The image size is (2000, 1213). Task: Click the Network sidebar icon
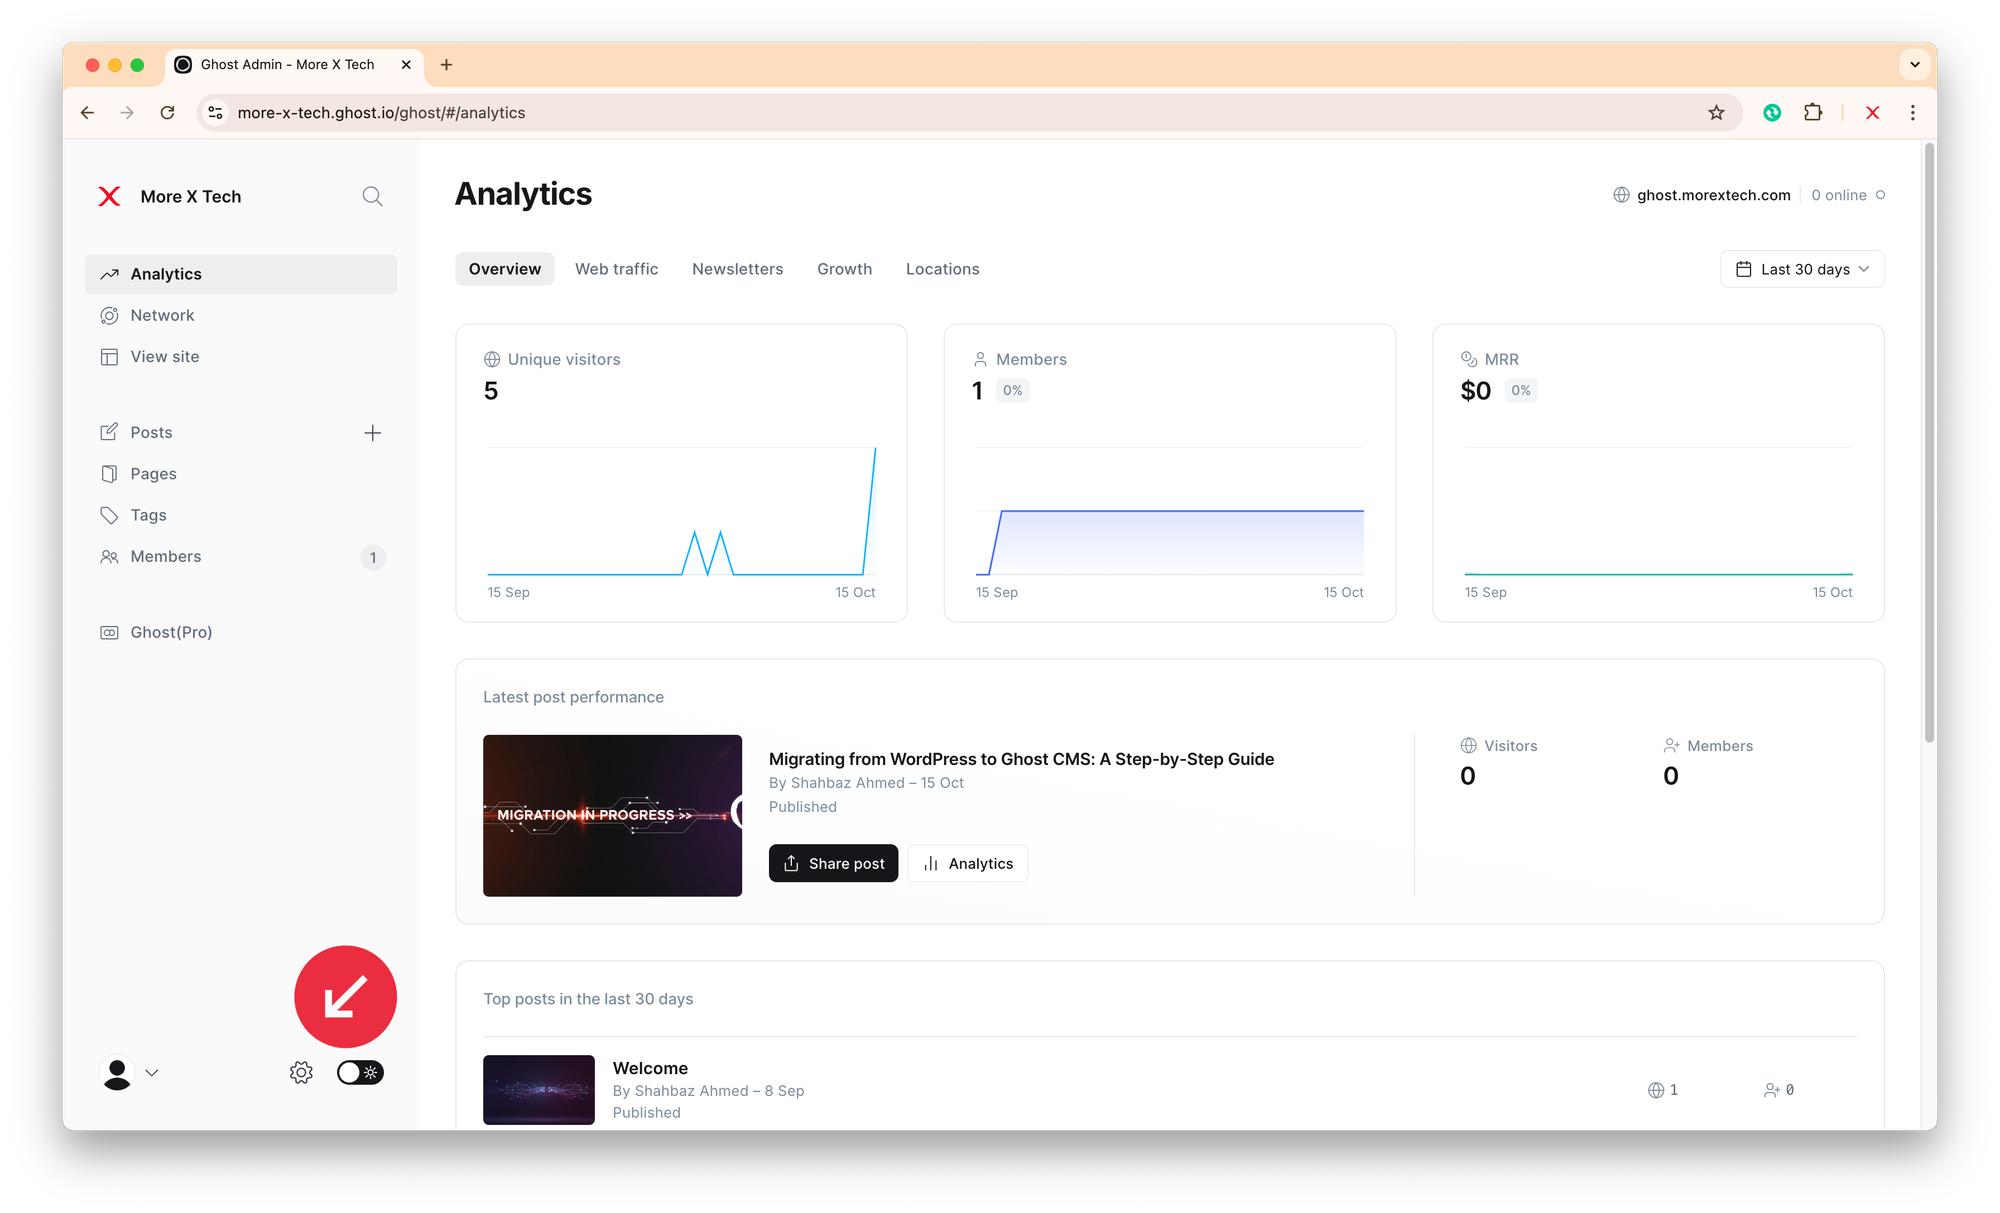point(109,316)
